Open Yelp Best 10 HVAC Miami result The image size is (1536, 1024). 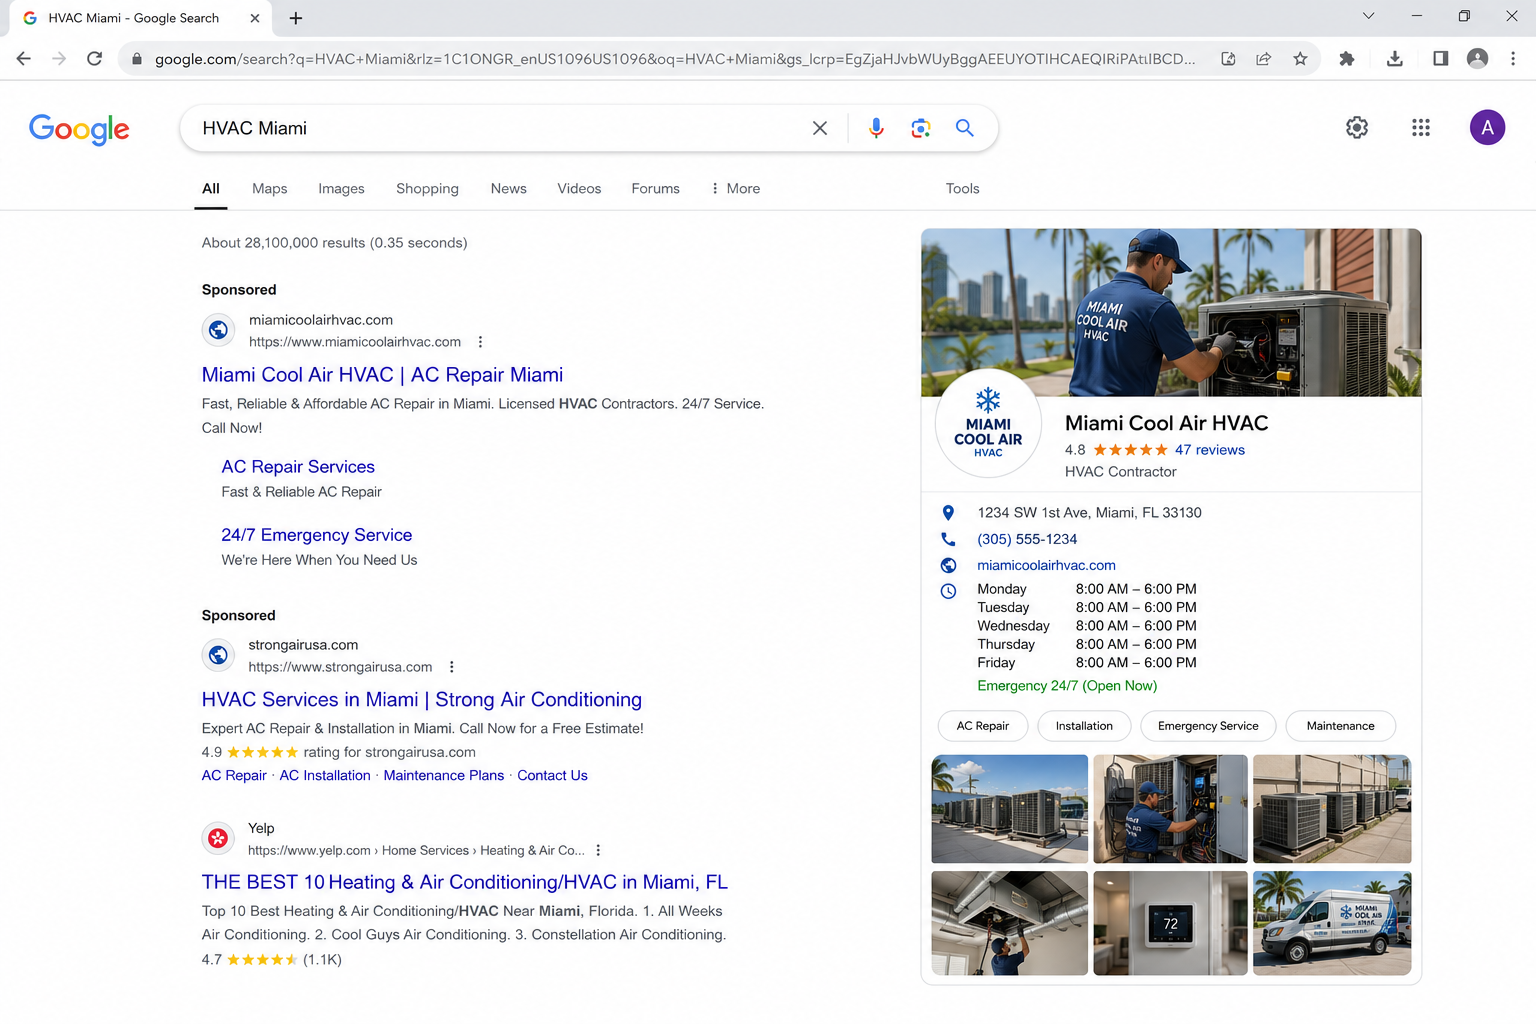click(x=464, y=882)
